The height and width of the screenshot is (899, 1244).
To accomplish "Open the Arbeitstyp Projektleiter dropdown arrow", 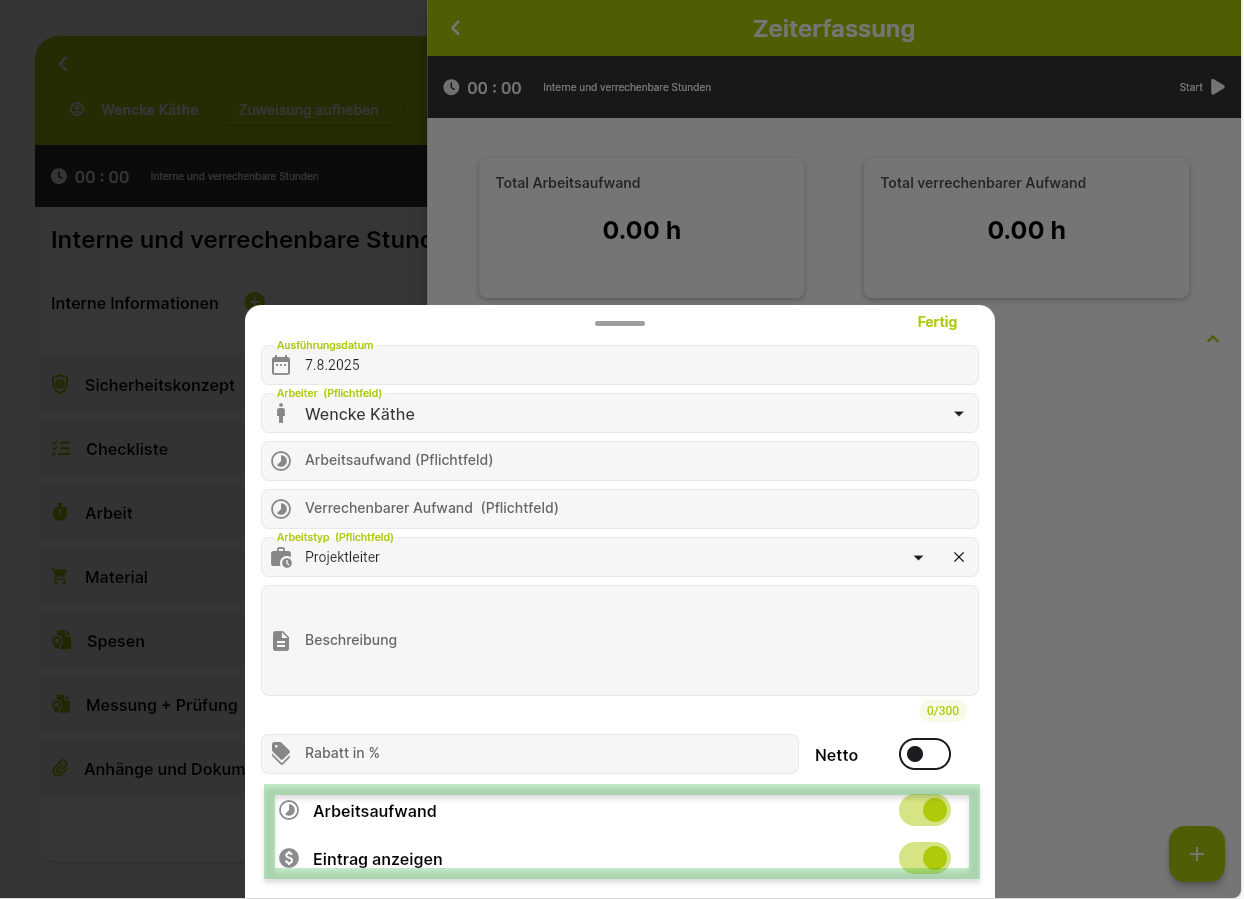I will pos(918,557).
